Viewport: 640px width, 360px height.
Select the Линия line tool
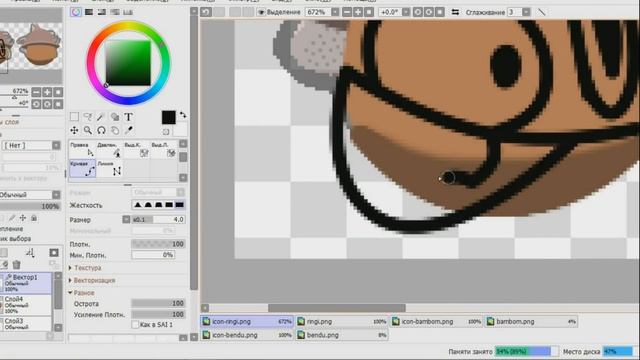[109, 168]
